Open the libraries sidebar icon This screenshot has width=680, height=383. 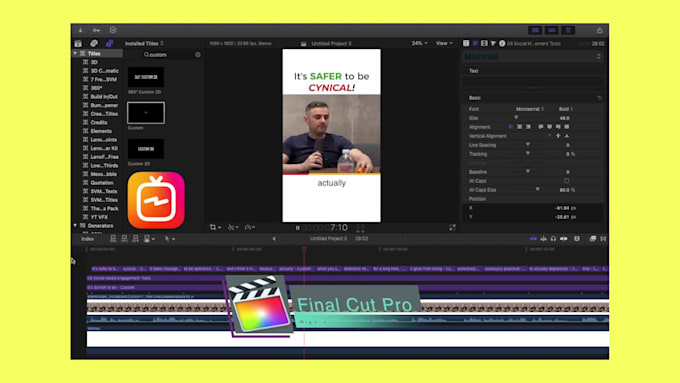tap(78, 43)
